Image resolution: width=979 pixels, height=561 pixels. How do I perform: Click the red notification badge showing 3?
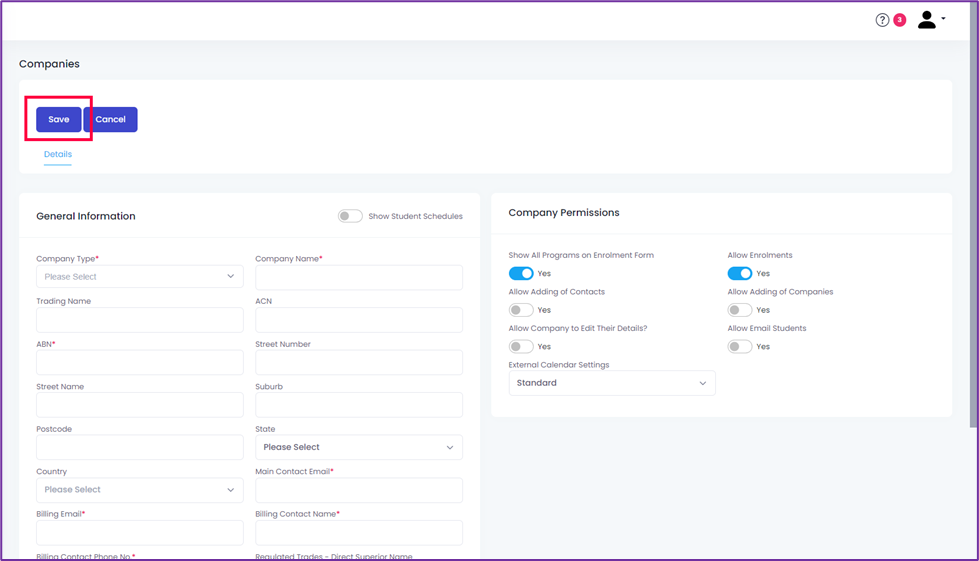[x=900, y=20]
